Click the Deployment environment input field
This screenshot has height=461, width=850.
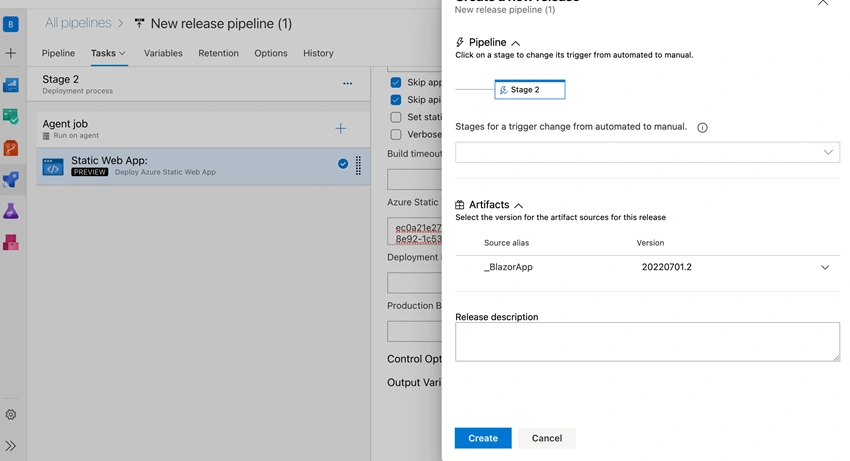point(415,283)
